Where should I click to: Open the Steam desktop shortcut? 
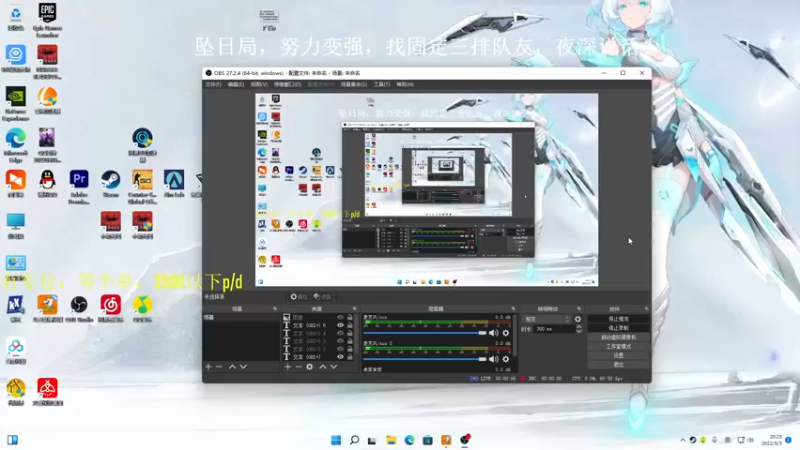(x=111, y=184)
